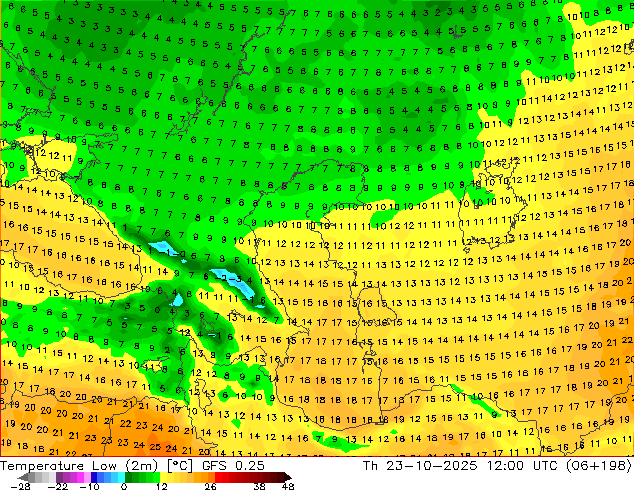Click the '48' legend scale value
This screenshot has width=634, height=490.
pos(288,486)
